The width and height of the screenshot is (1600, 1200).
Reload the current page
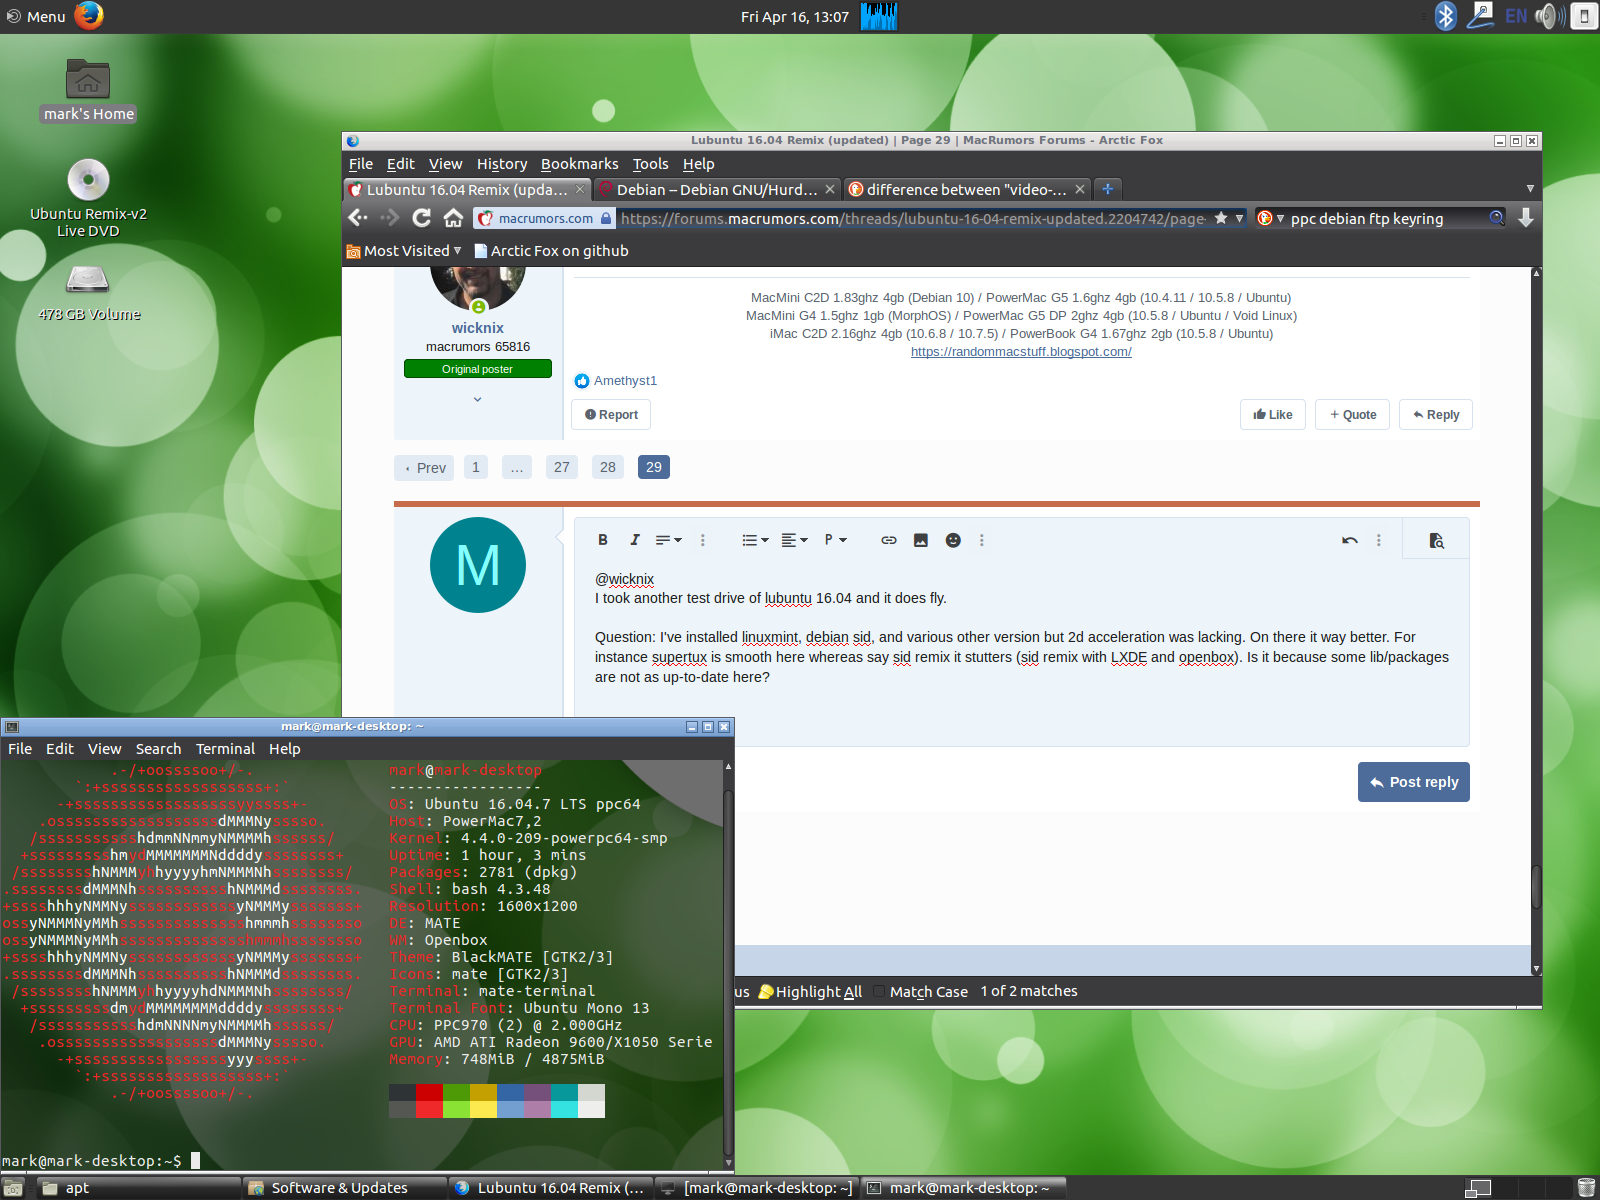point(422,218)
